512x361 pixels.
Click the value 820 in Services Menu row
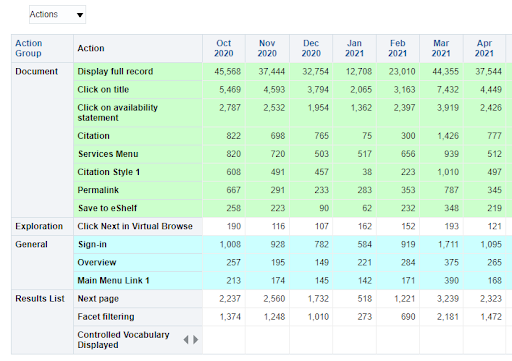coord(234,154)
